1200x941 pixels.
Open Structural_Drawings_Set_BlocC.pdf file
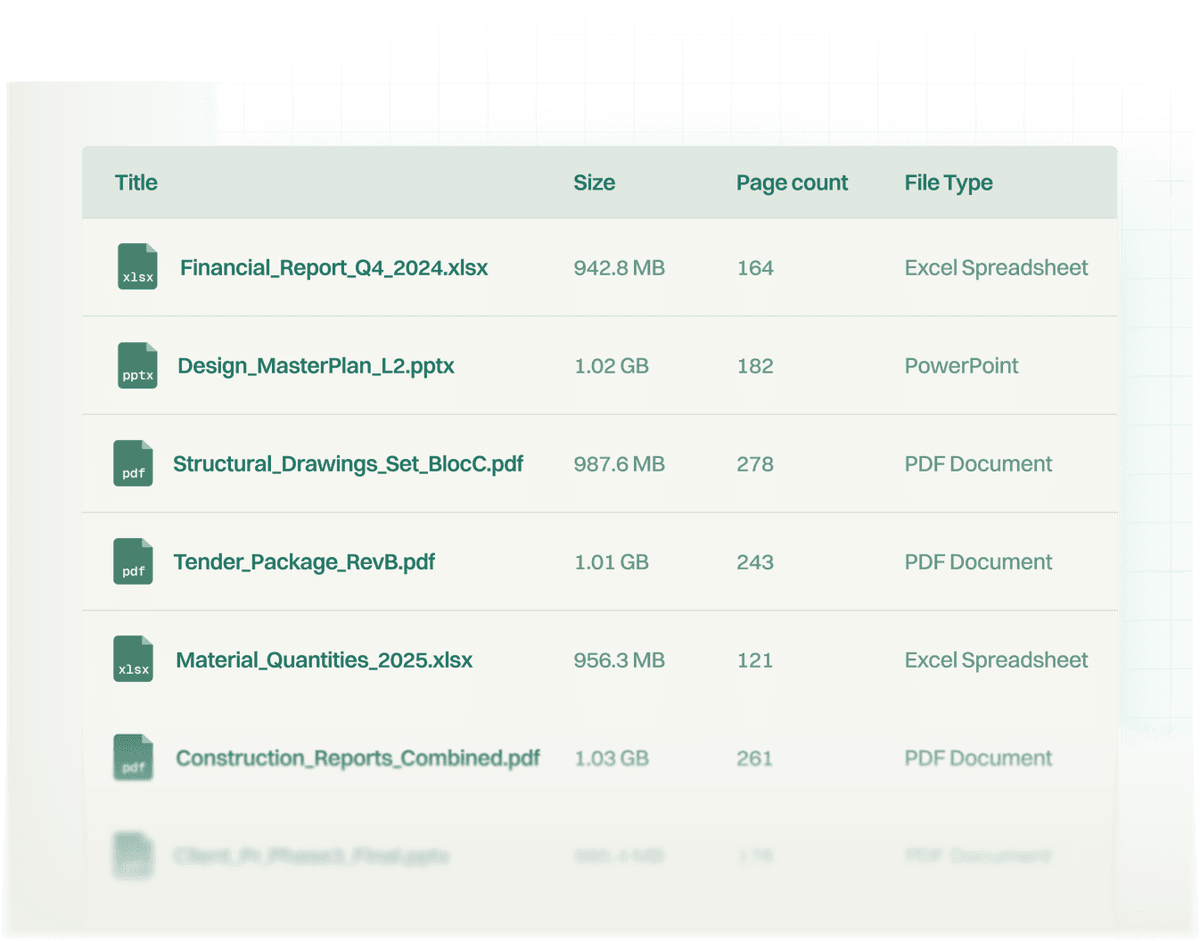click(x=348, y=464)
